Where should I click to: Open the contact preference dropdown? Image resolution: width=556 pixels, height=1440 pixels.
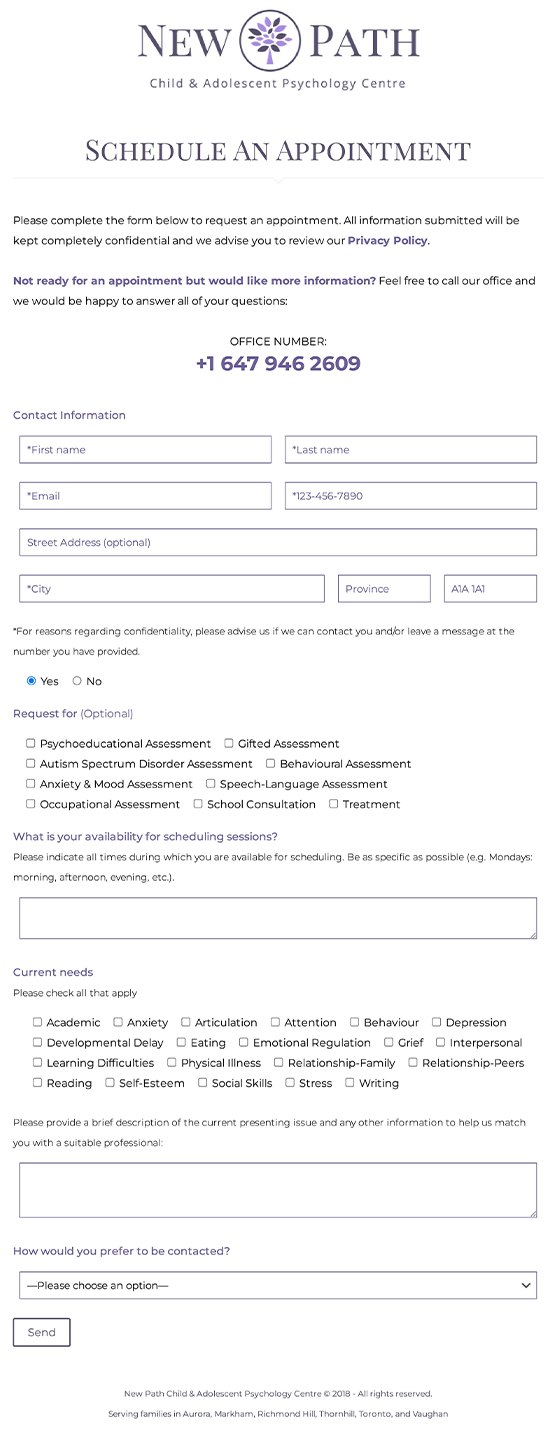click(278, 1285)
